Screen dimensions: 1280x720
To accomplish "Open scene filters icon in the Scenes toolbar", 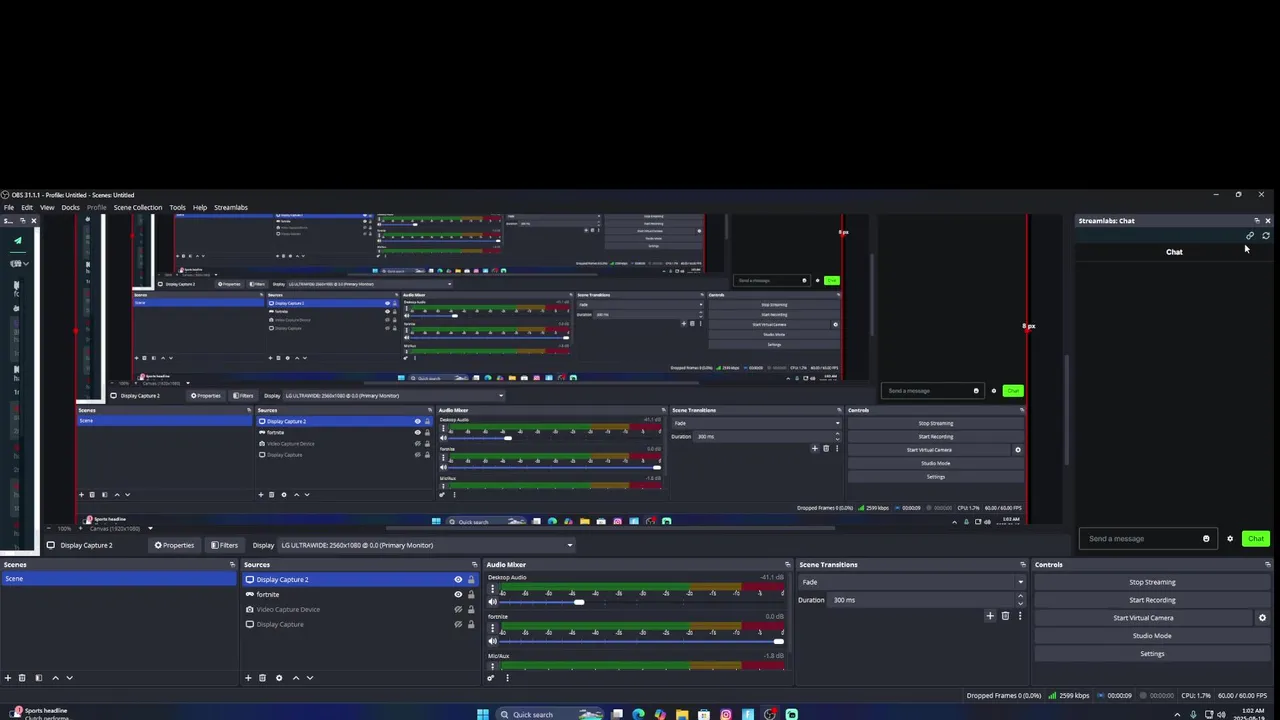I will pos(39,678).
